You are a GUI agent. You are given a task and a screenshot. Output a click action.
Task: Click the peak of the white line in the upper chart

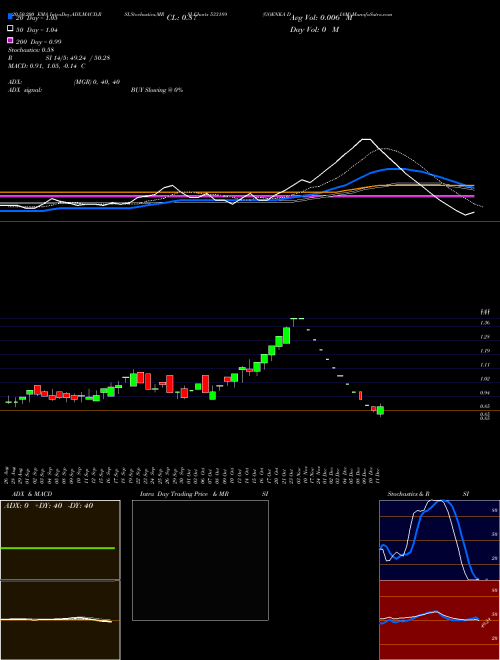click(x=366, y=139)
